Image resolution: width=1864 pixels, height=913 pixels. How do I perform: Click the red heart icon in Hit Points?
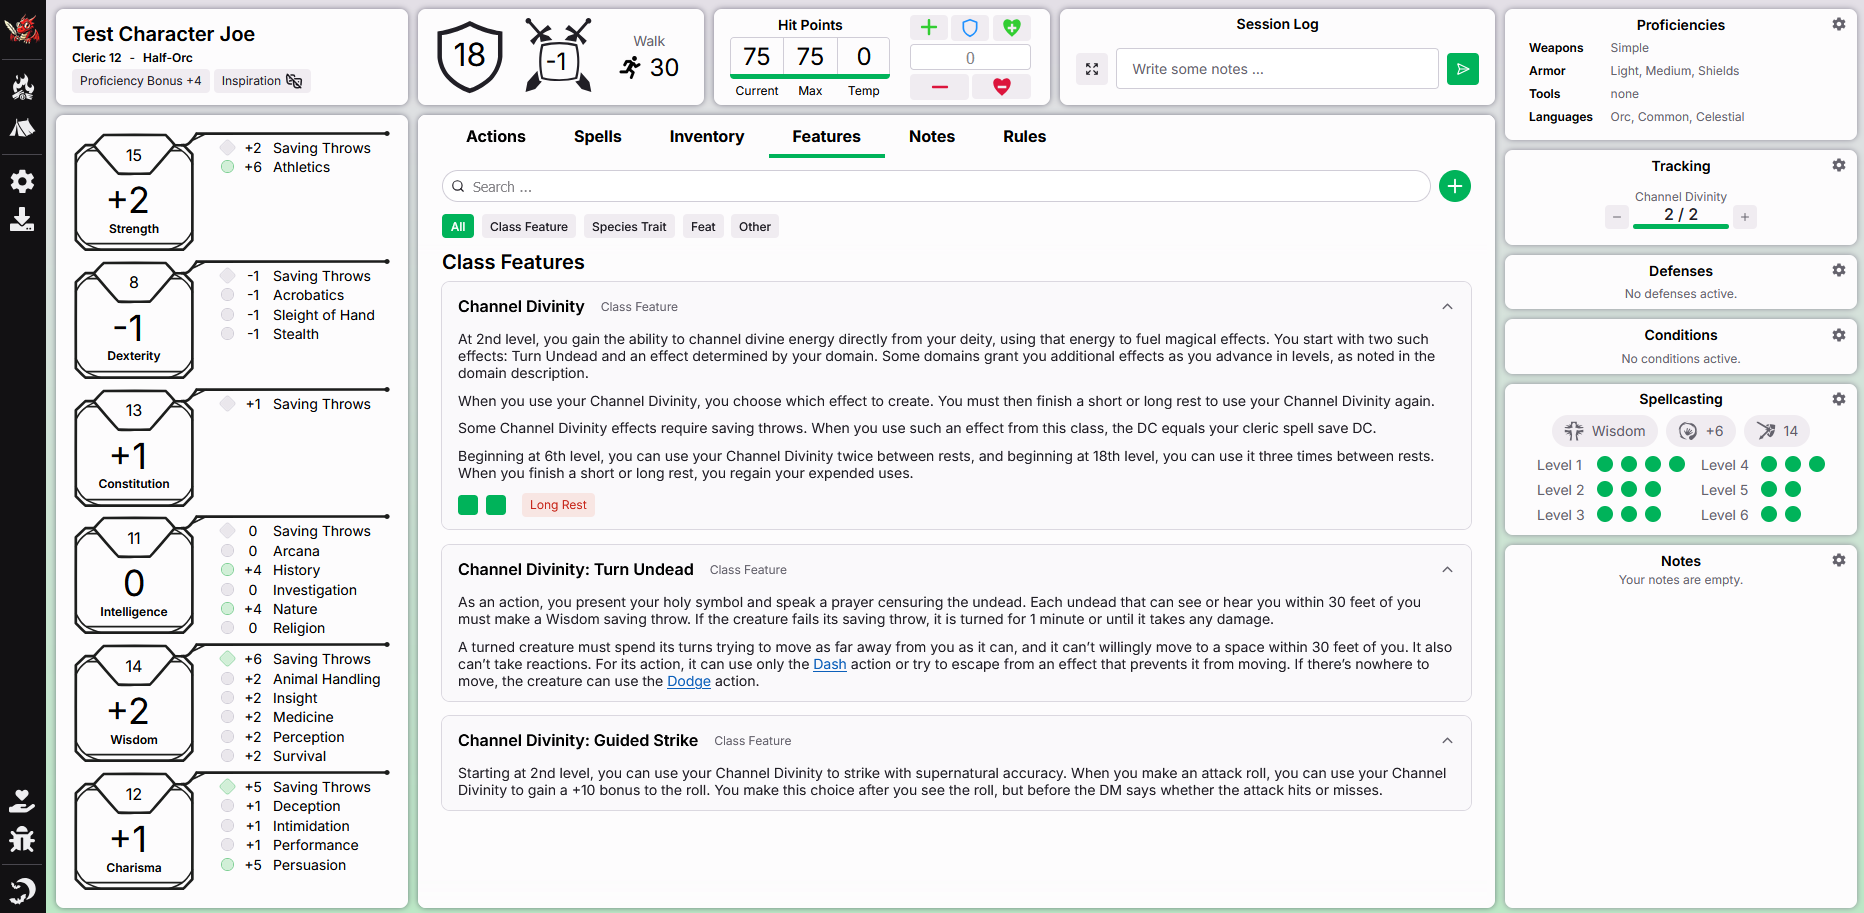pos(1002,87)
